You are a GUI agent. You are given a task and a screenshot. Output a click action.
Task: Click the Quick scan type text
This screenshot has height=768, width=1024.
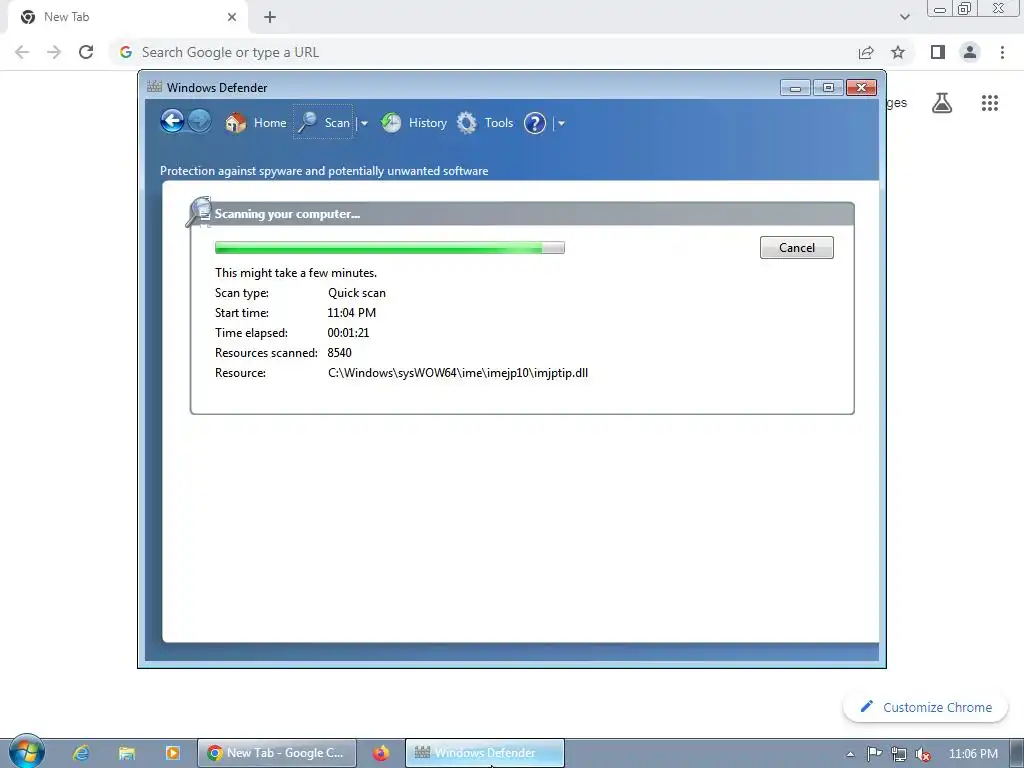click(357, 293)
